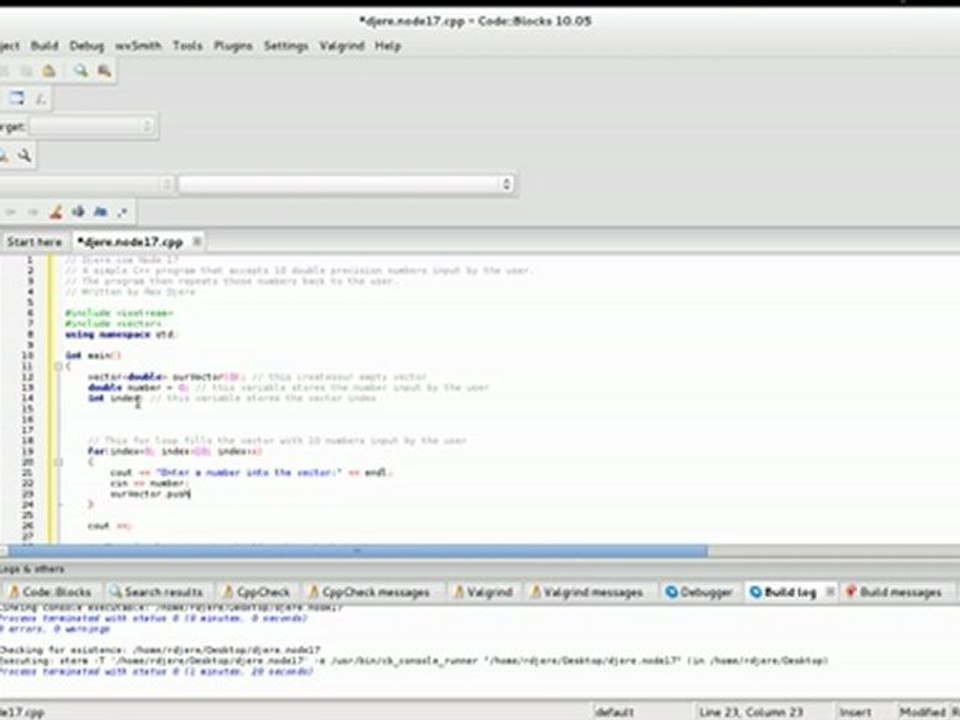960x720 pixels.
Task: Switch to the Code::Blocks log tab
Action: click(50, 592)
